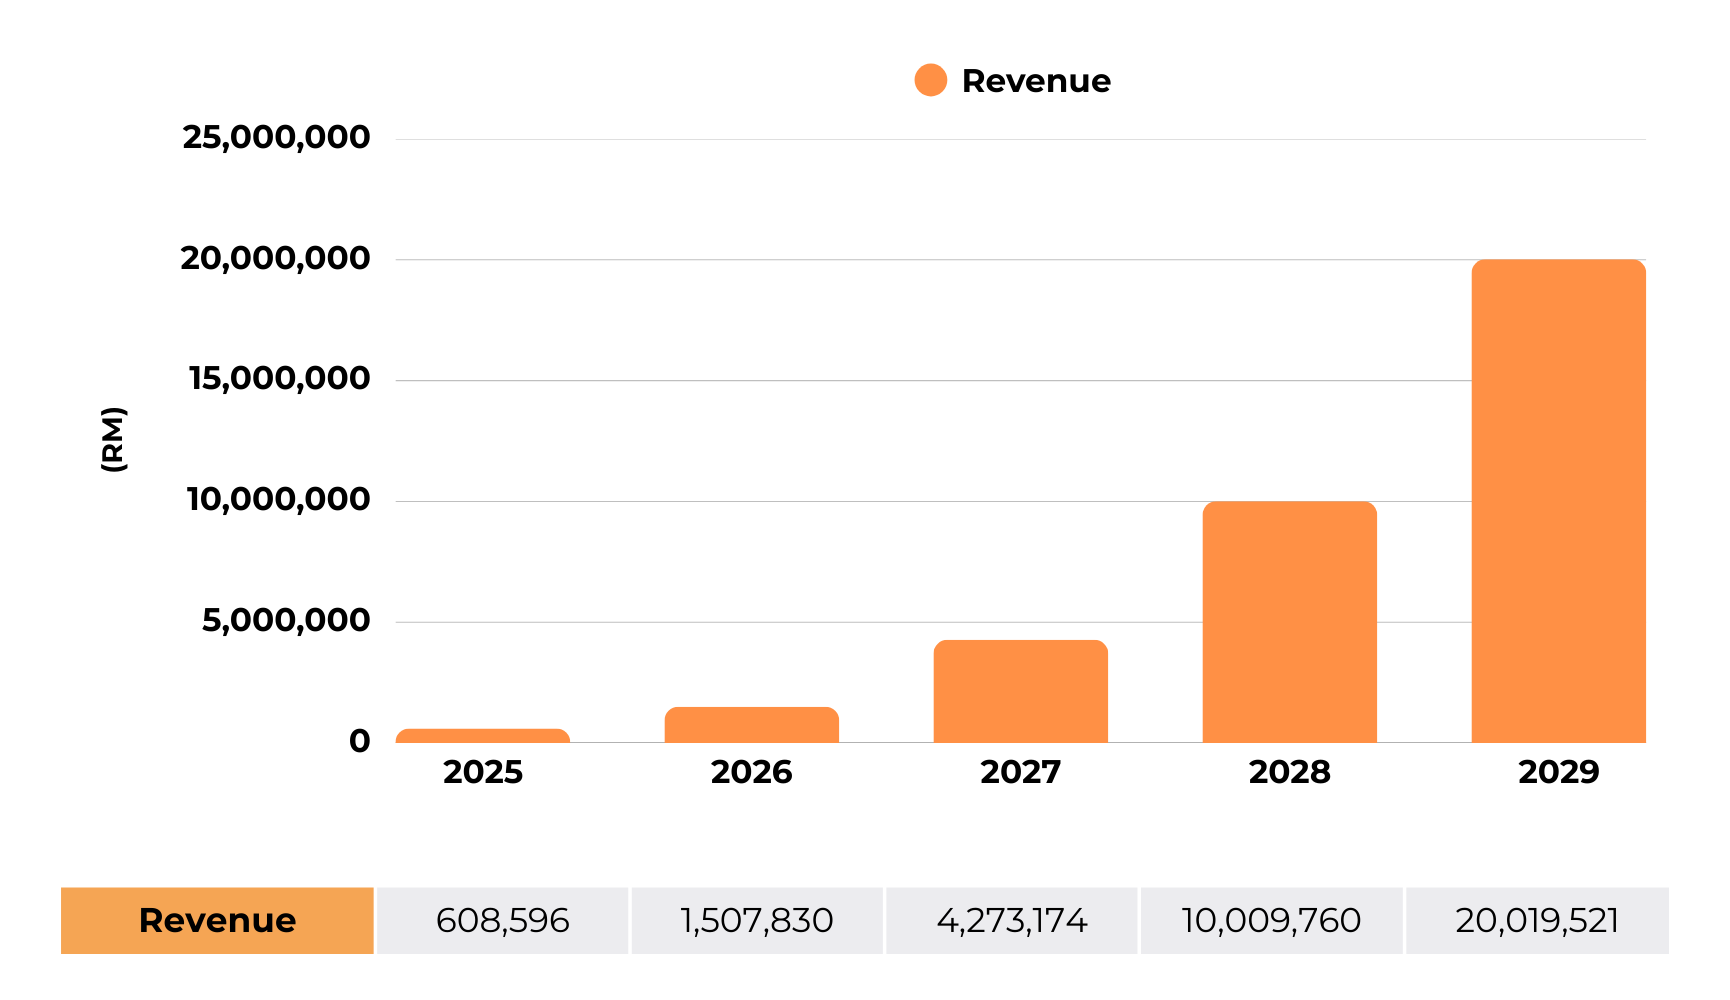Click the 5,000,000 y-axis label
This screenshot has width=1730, height=1000.
[x=286, y=620]
